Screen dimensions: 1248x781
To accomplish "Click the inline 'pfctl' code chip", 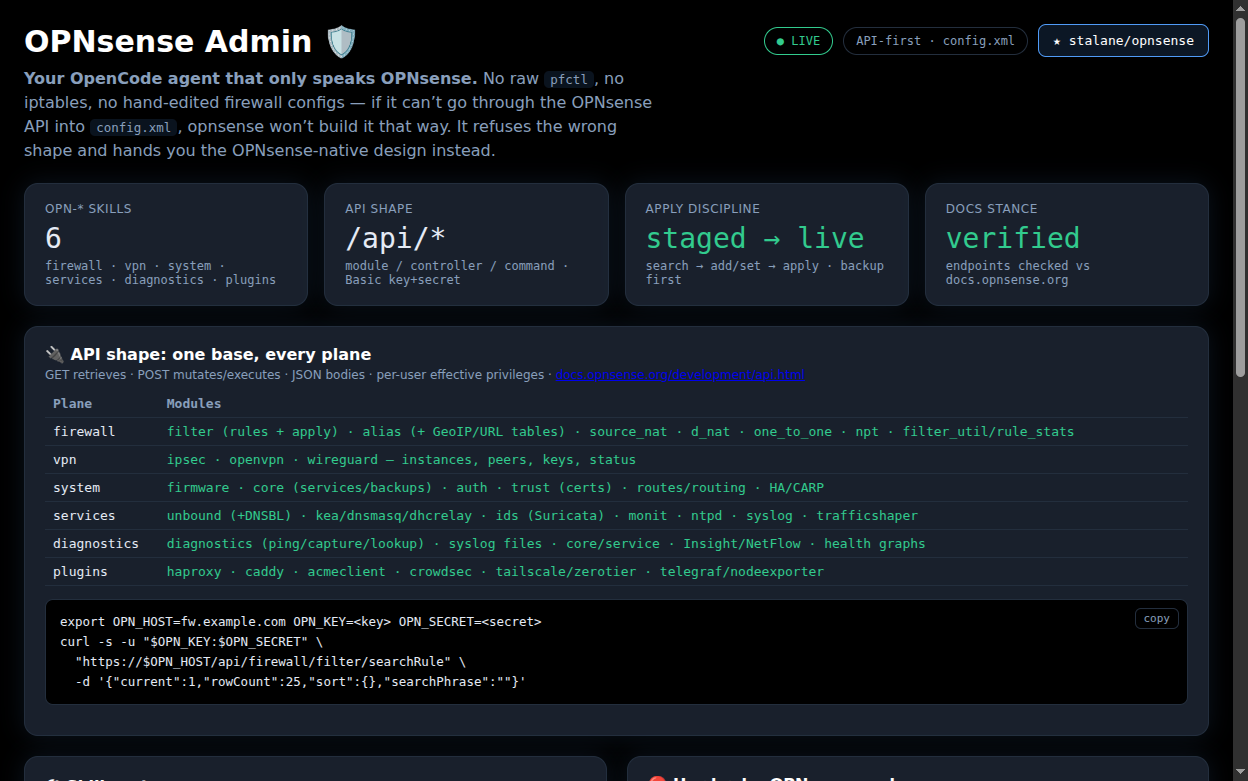I will pyautogui.click(x=570, y=79).
